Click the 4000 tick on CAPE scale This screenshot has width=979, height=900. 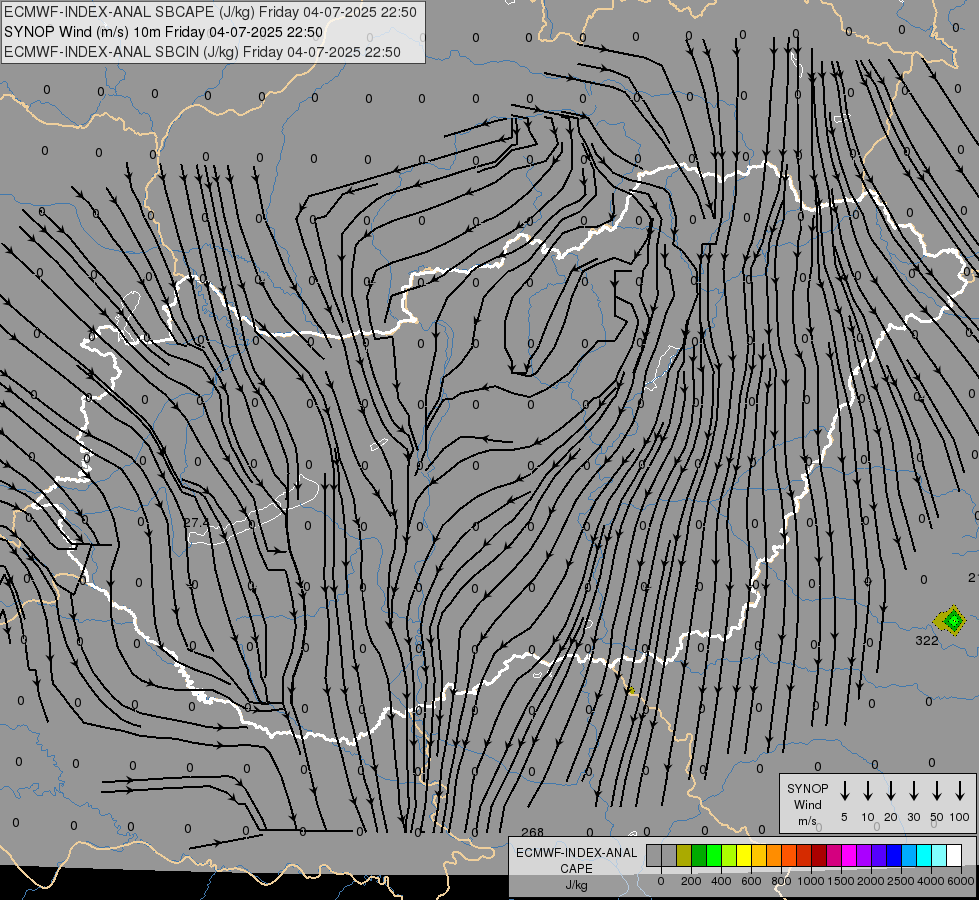(x=931, y=881)
